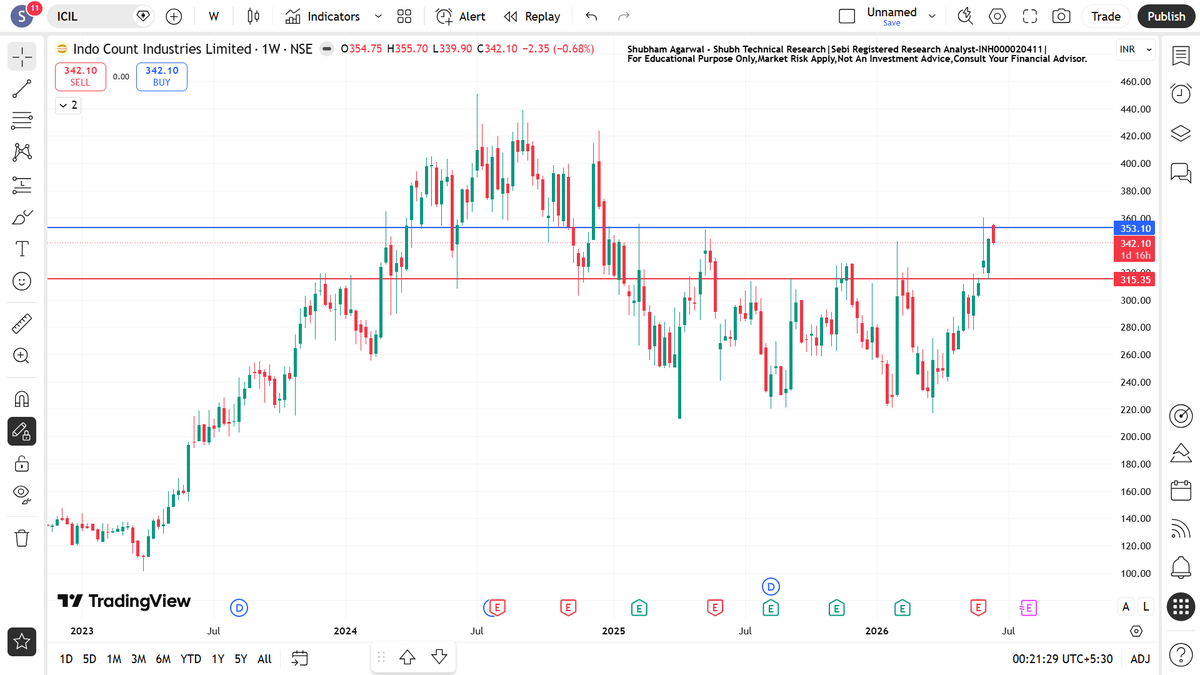Change the W weekly interval
This screenshot has width=1200, height=675.
click(x=213, y=16)
